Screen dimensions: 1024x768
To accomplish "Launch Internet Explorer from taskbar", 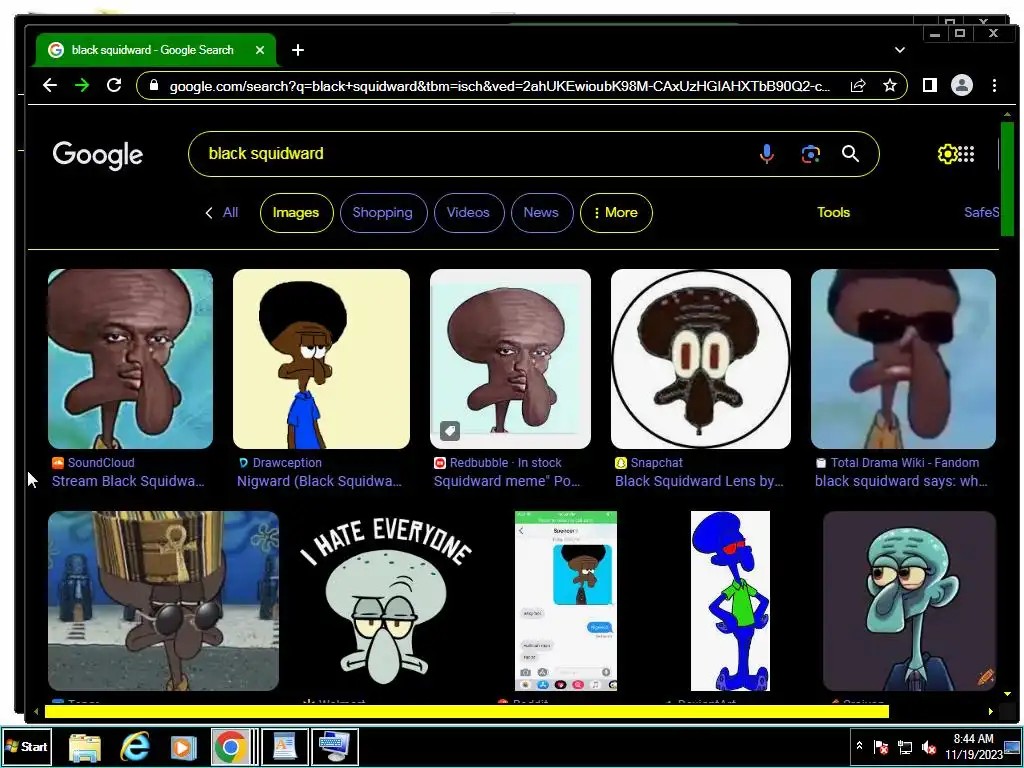I will (135, 747).
